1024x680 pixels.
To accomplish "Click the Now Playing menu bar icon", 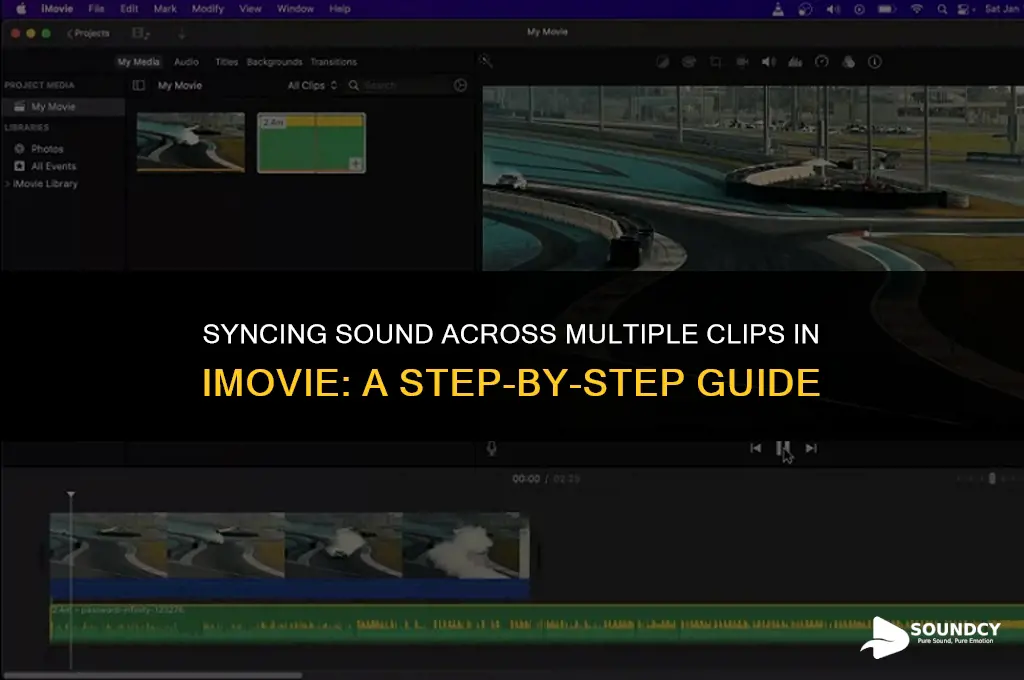I will pos(859,9).
